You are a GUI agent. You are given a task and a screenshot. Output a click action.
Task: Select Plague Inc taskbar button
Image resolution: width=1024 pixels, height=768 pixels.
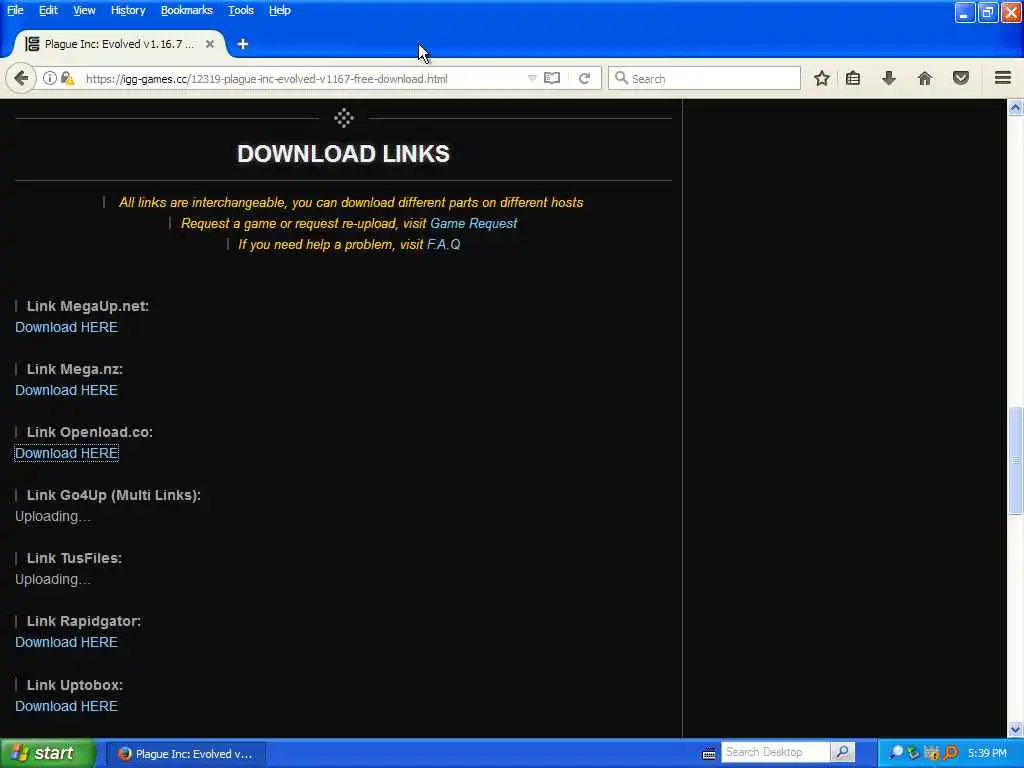[185, 754]
